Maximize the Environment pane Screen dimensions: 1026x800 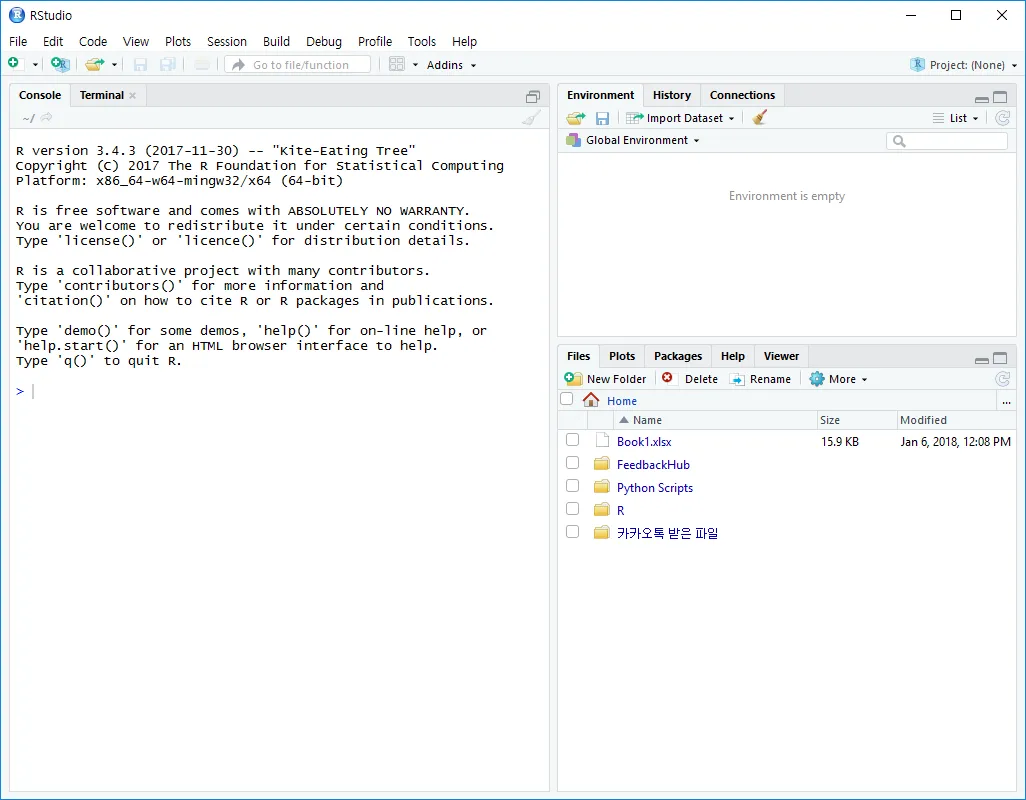[1000, 97]
